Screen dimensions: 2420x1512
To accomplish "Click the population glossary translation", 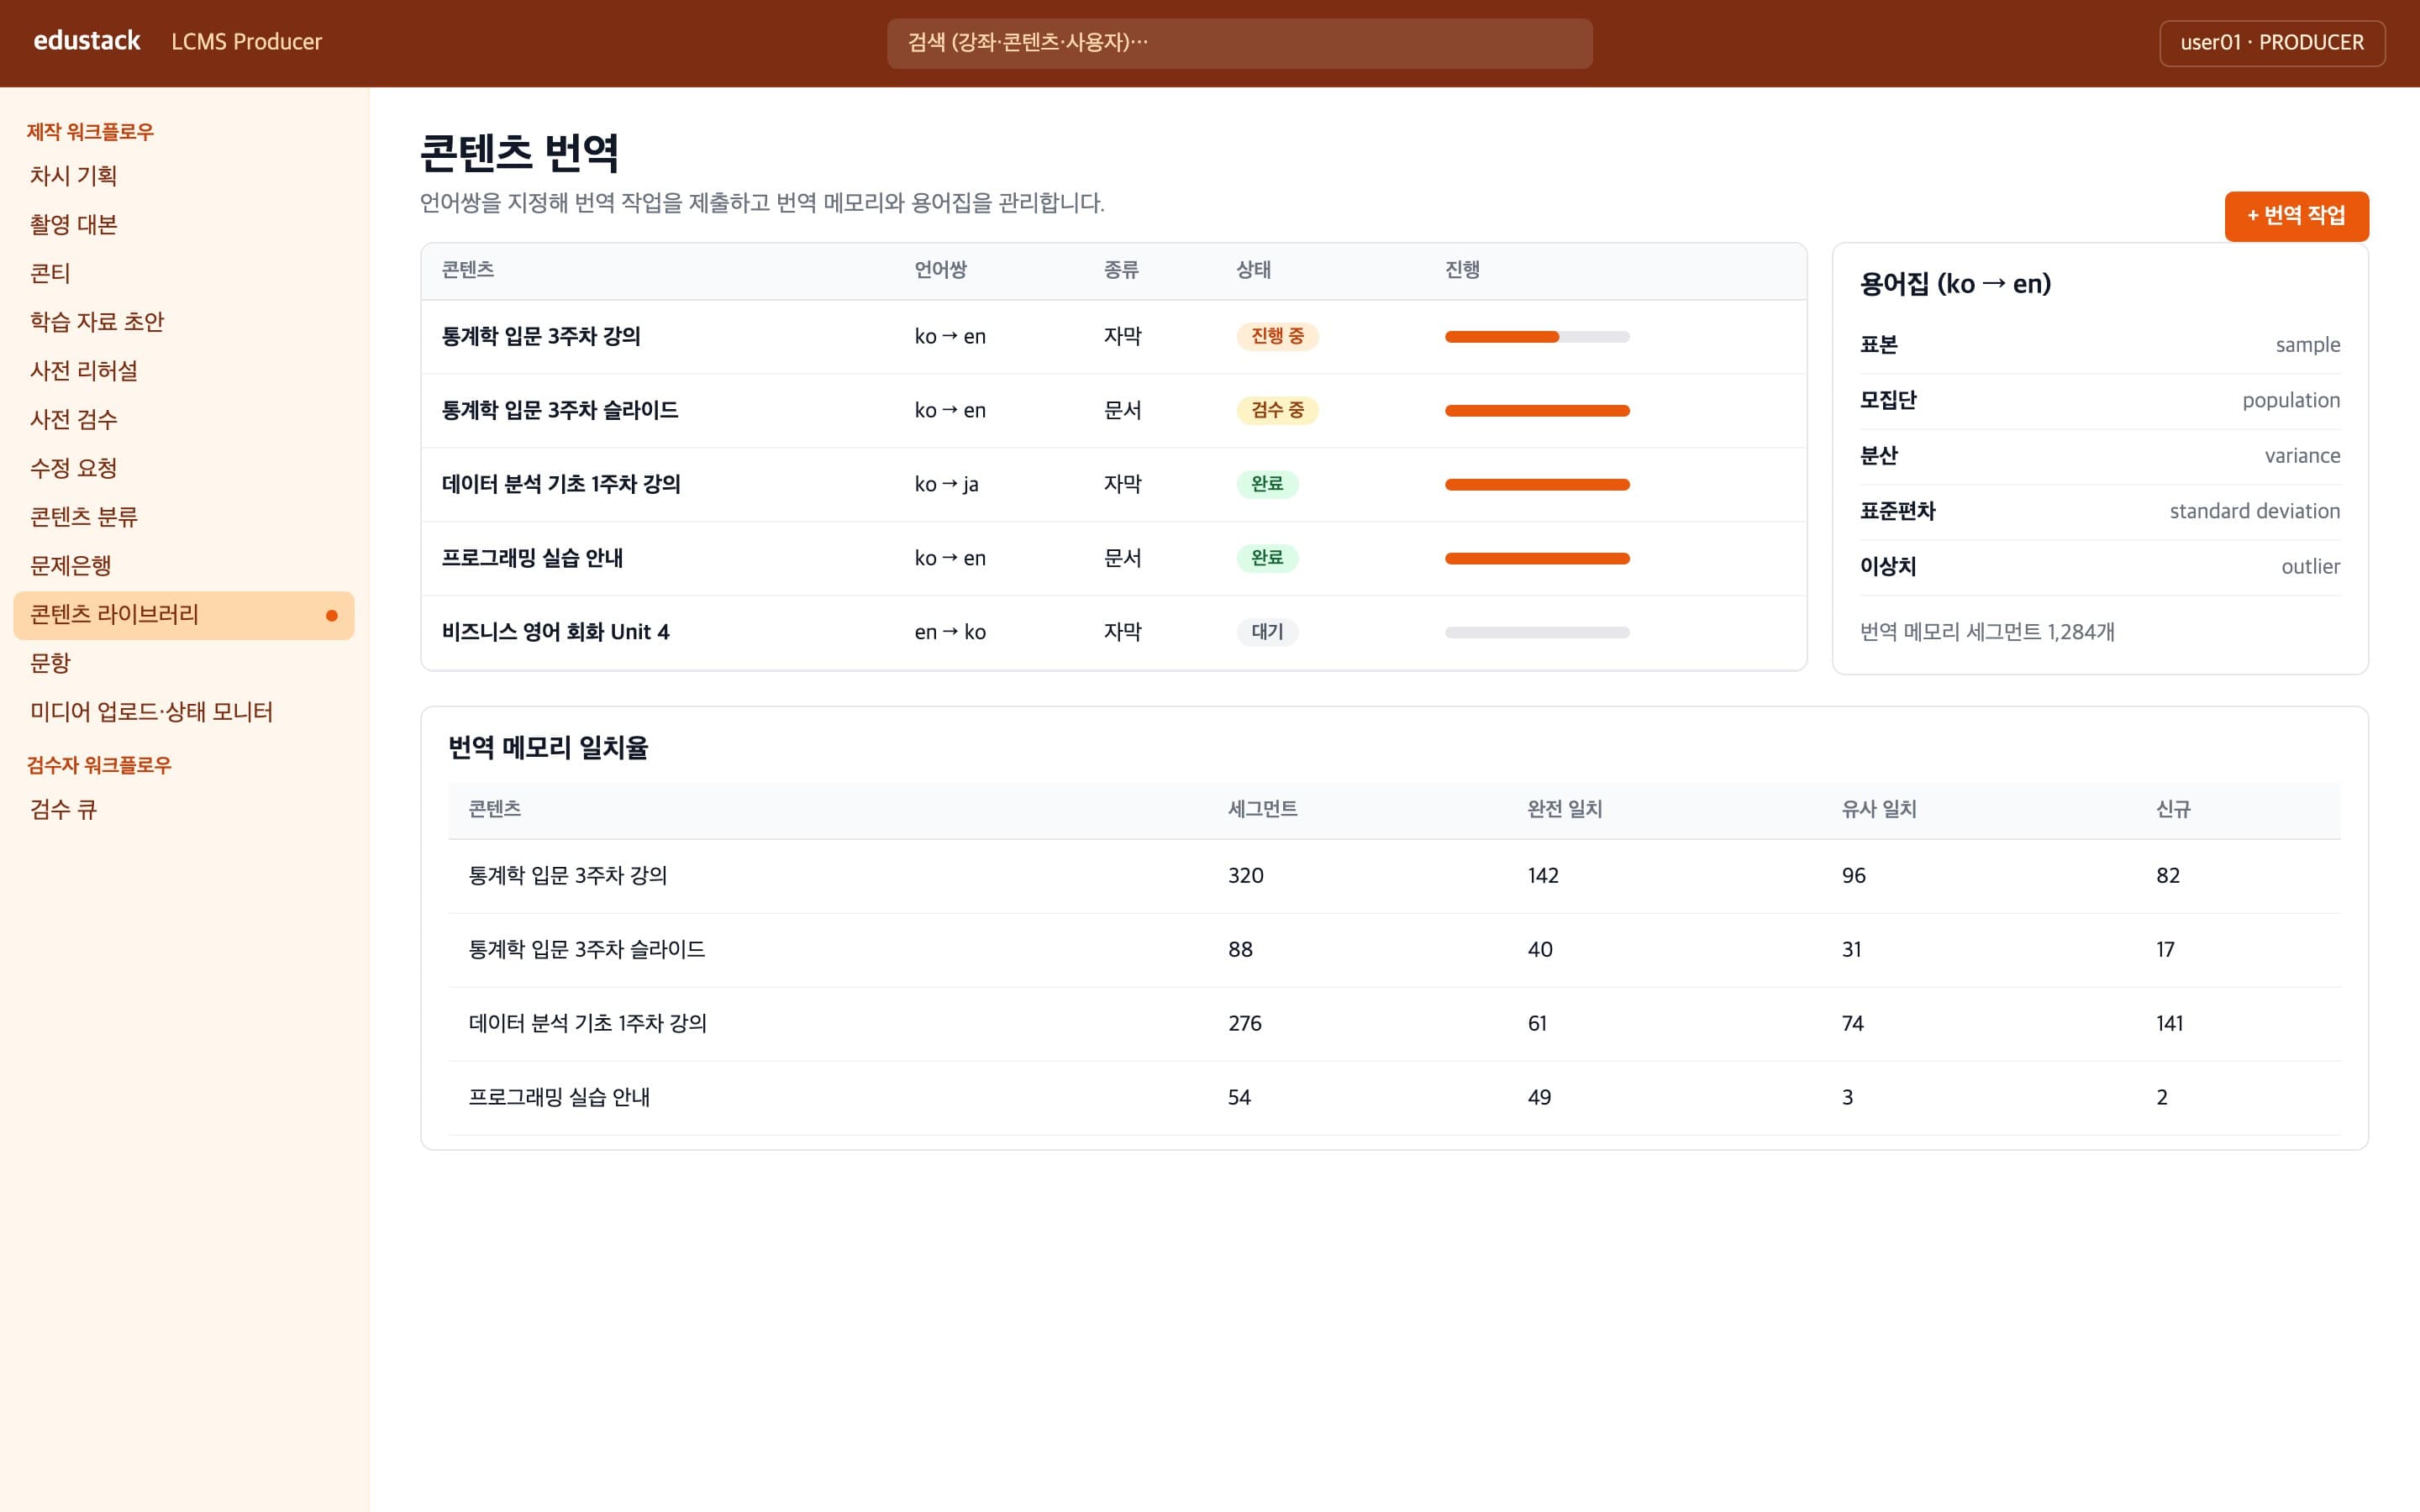I will (x=2290, y=400).
